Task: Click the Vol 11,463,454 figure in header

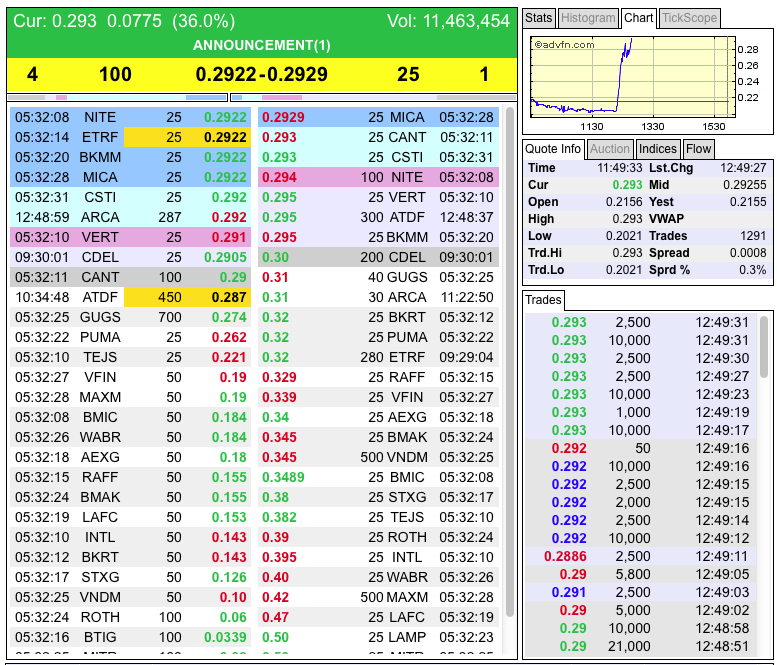Action: (x=448, y=21)
